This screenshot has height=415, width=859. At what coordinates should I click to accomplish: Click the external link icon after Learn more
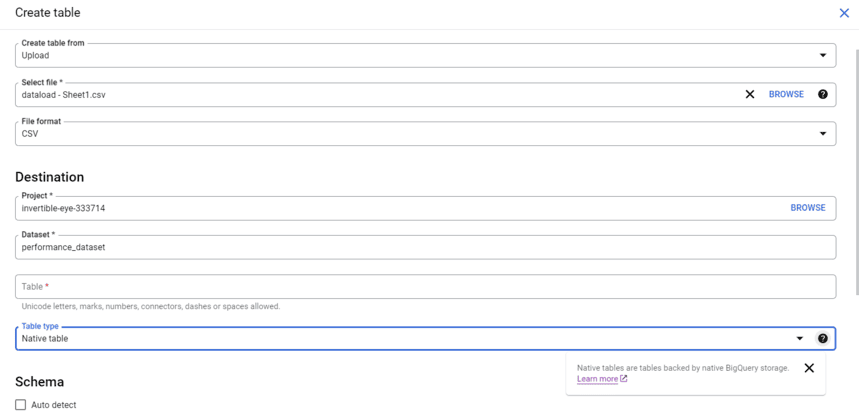point(623,379)
